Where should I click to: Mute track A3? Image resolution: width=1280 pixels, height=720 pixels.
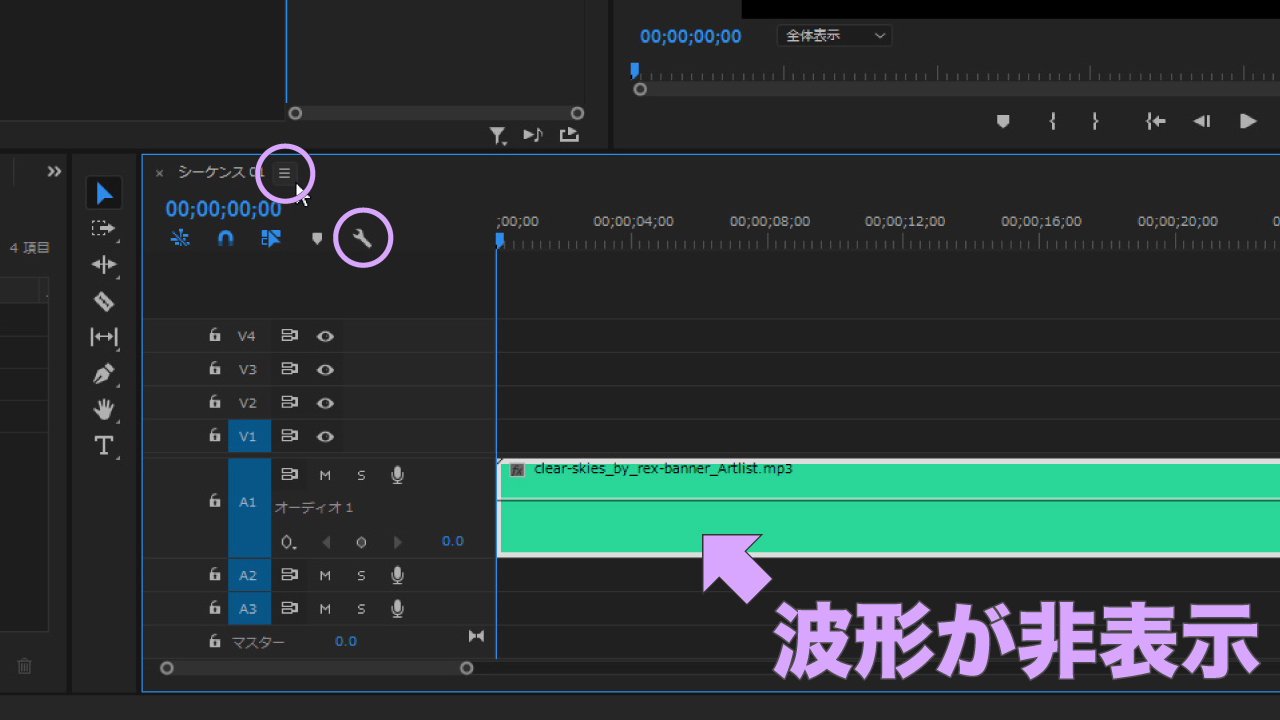point(325,608)
